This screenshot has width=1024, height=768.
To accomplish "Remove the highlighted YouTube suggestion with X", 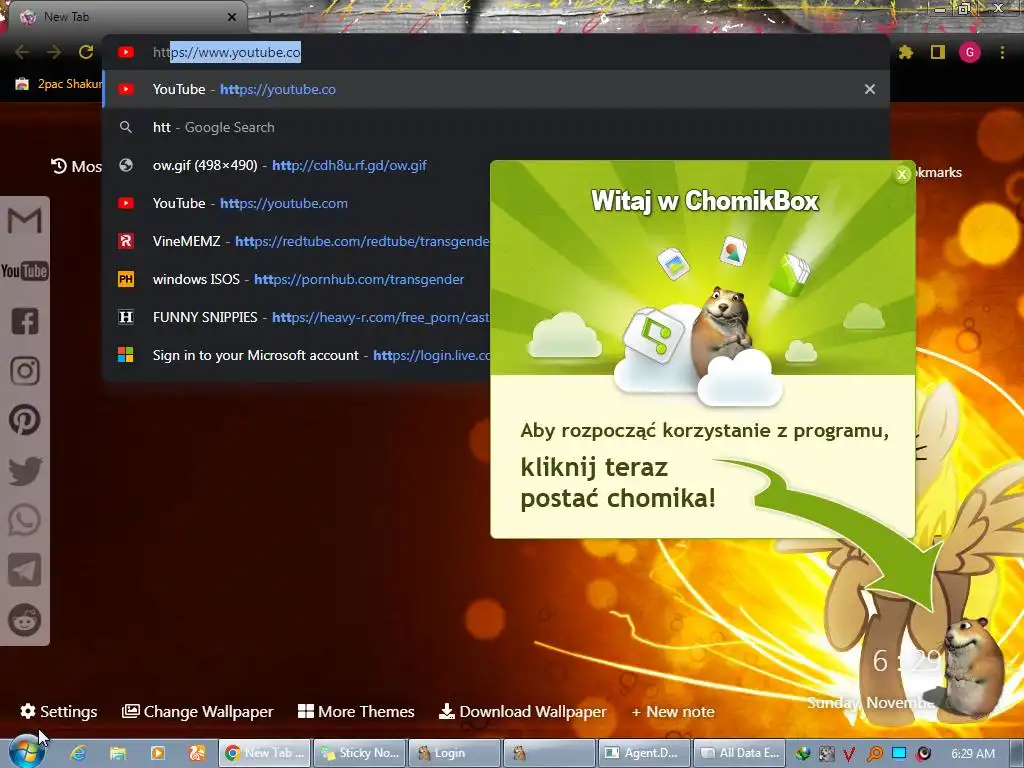I will pyautogui.click(x=870, y=89).
